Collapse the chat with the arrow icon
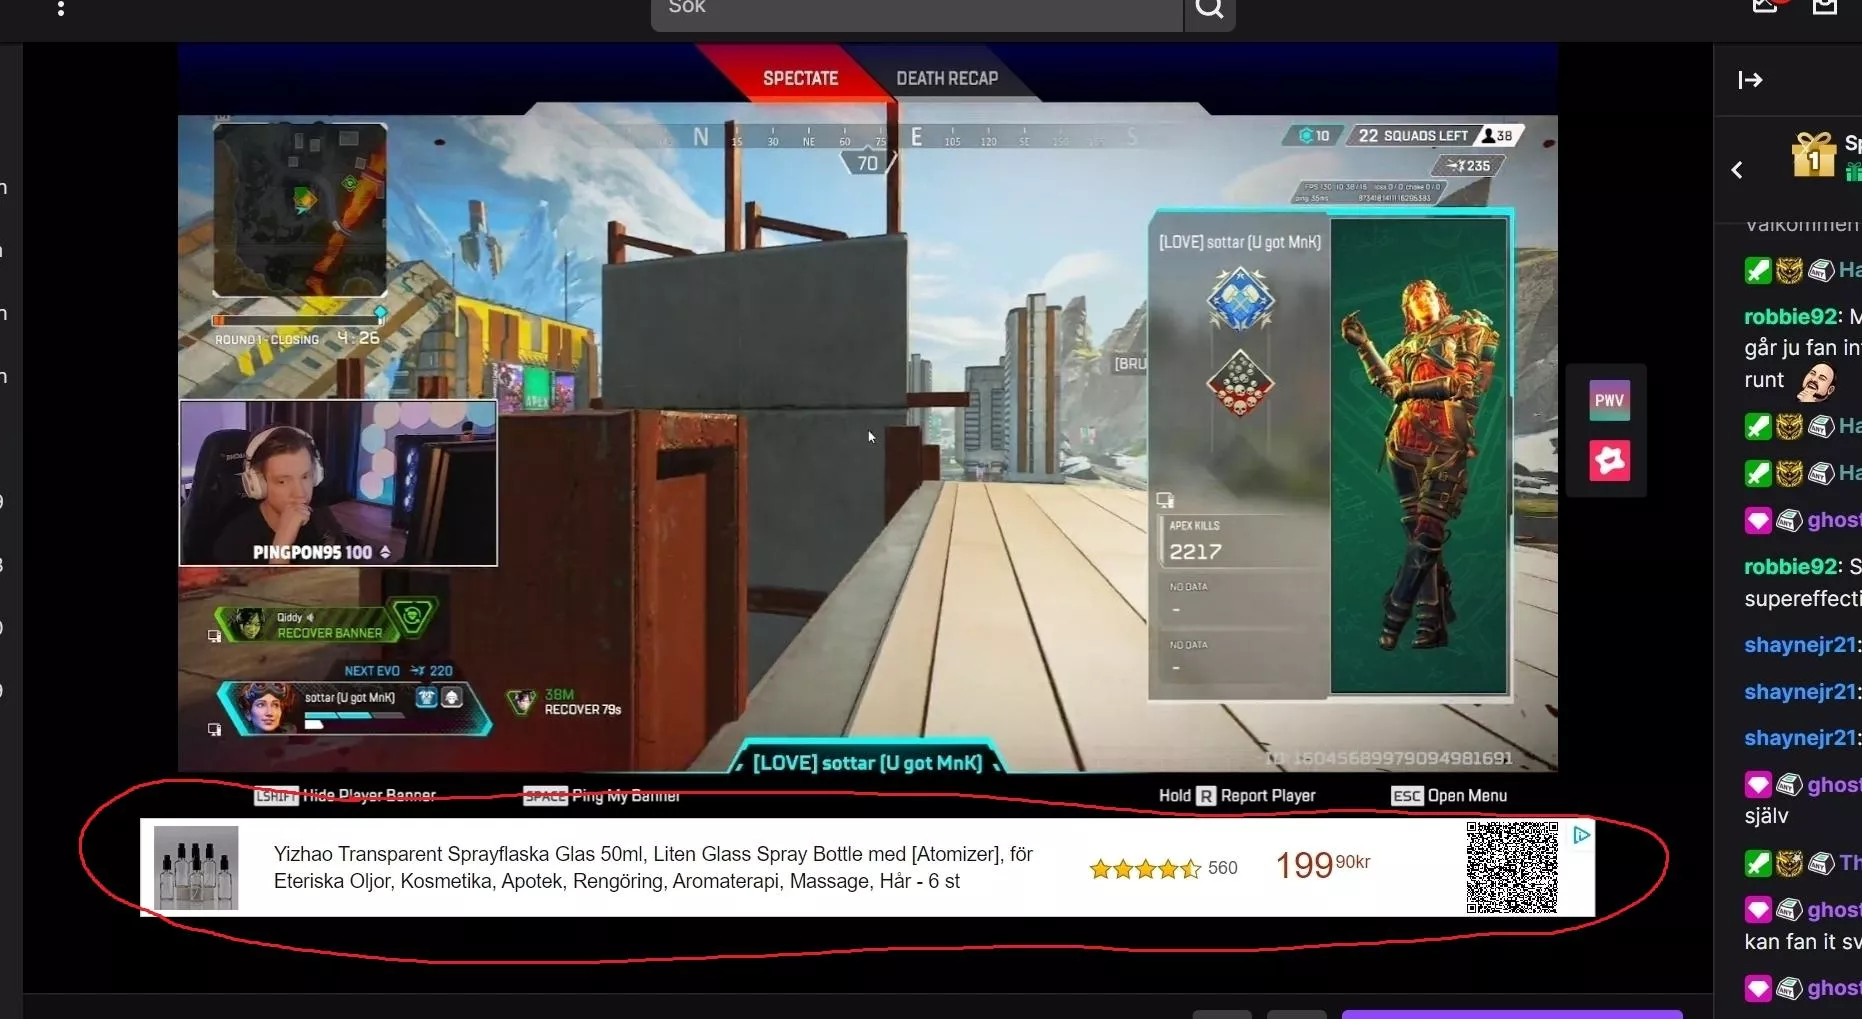Image resolution: width=1862 pixels, height=1019 pixels. click(x=1750, y=80)
